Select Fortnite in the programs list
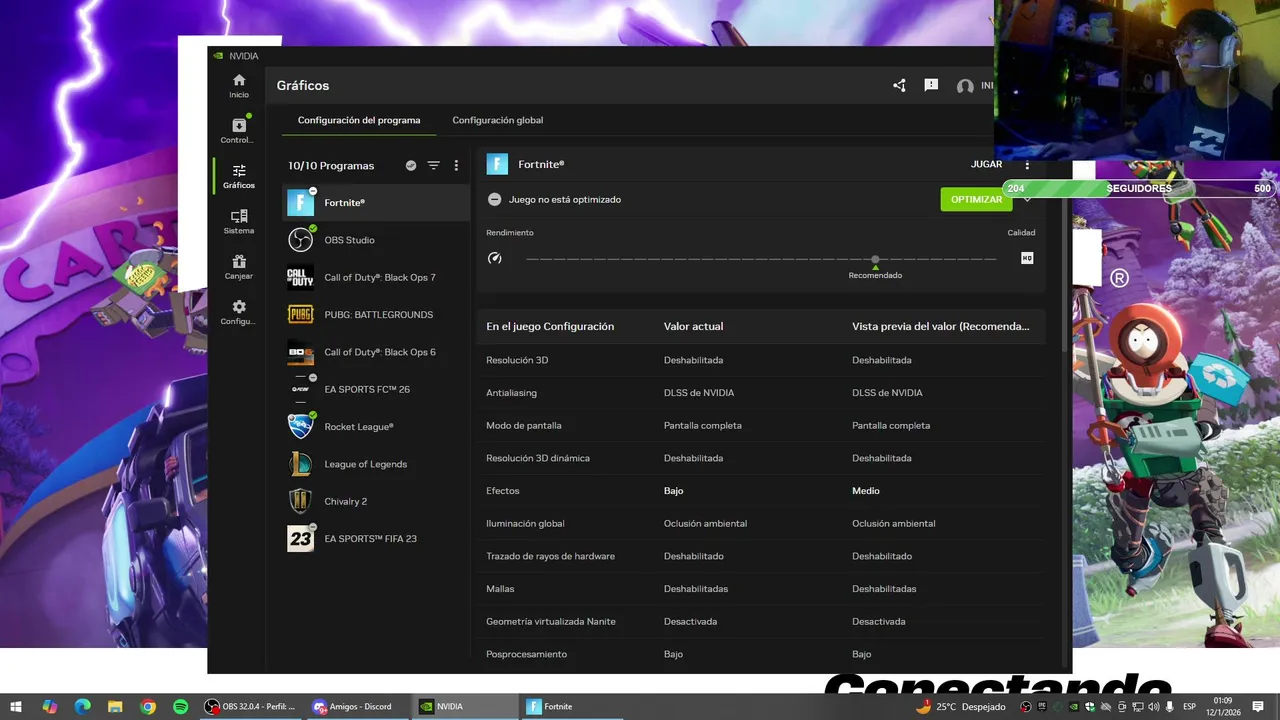Viewport: 1280px width, 720px height. point(376,203)
